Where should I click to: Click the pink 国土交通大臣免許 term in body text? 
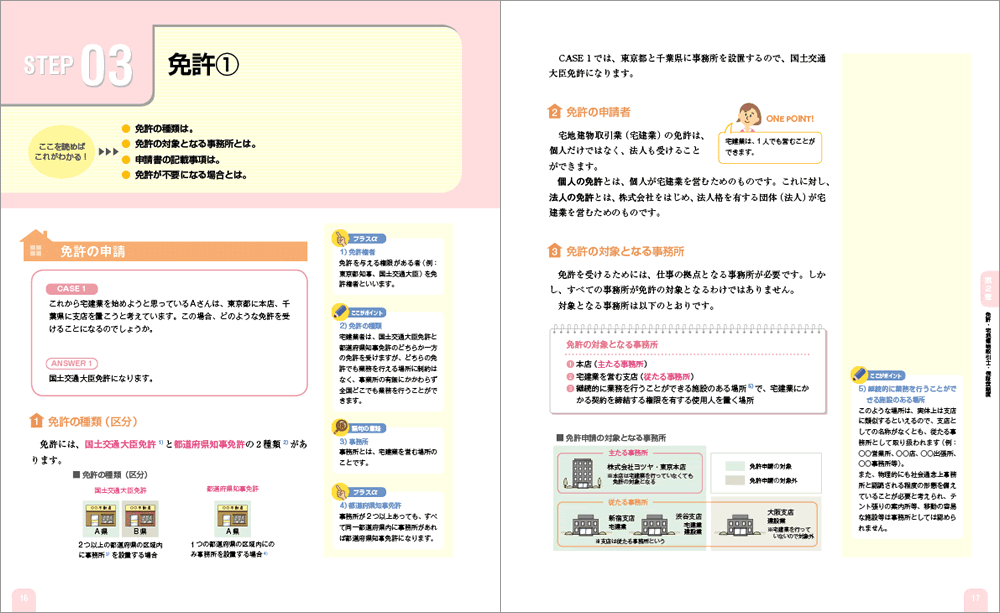point(120,444)
